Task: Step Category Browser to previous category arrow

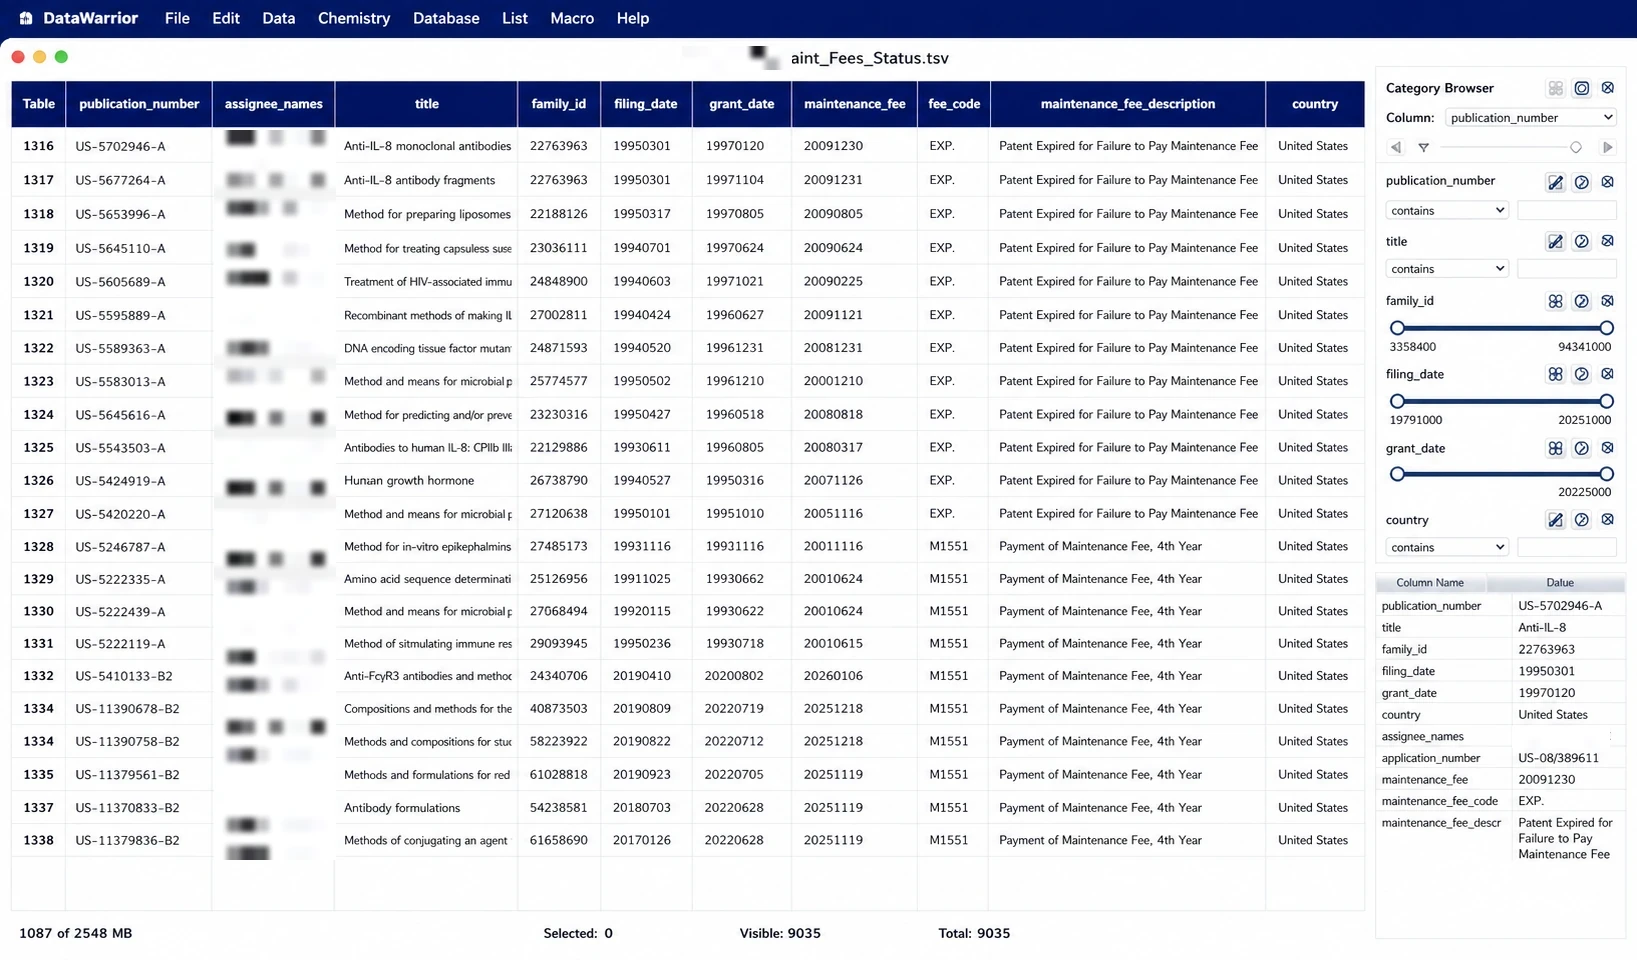Action: click(x=1396, y=147)
